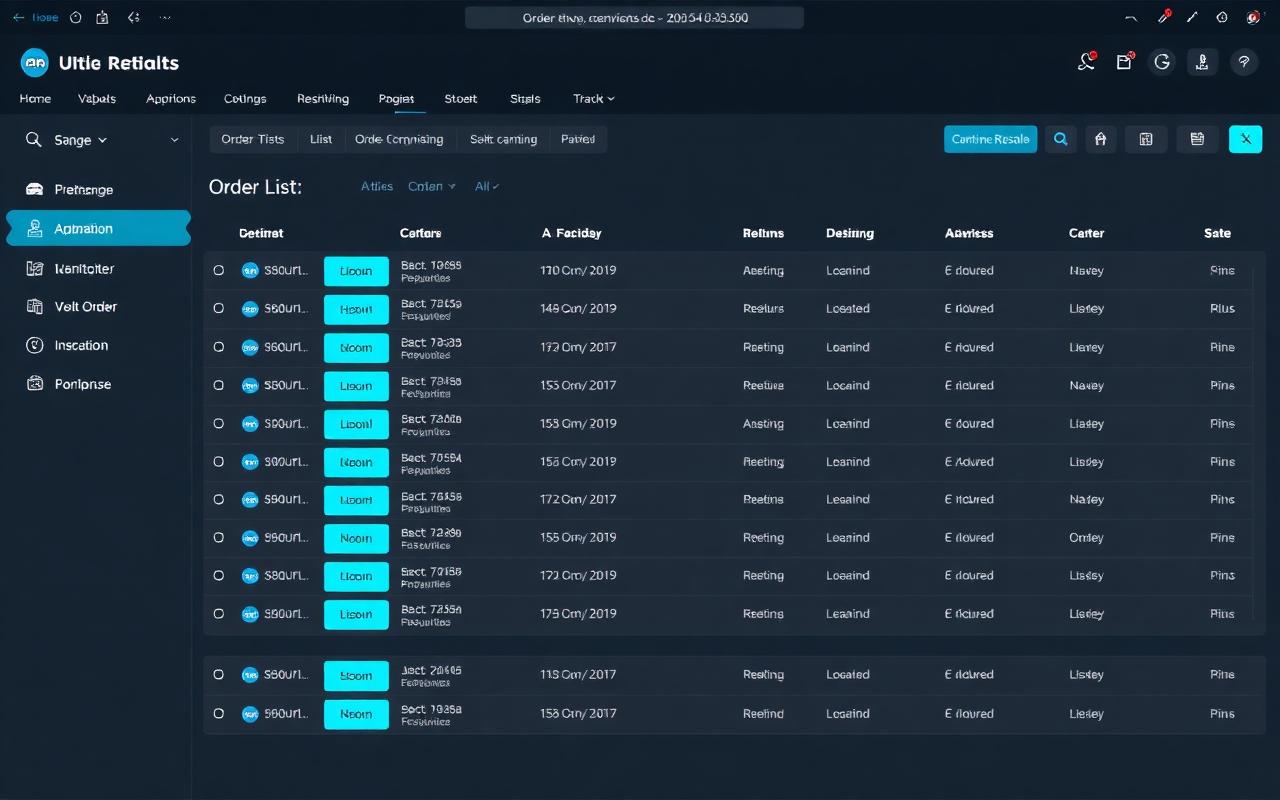Click the G account icon in header
Screen dimensions: 1280x800
point(1161,62)
